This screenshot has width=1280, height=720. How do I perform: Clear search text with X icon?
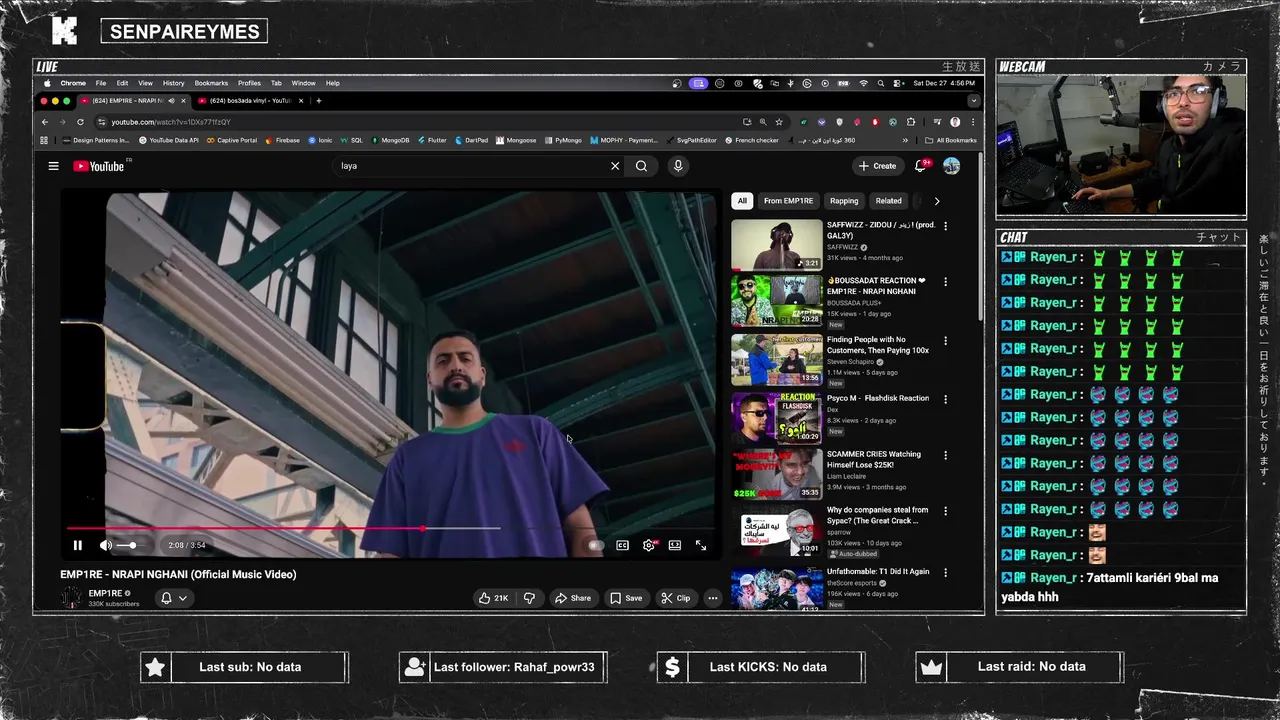pyautogui.click(x=615, y=166)
